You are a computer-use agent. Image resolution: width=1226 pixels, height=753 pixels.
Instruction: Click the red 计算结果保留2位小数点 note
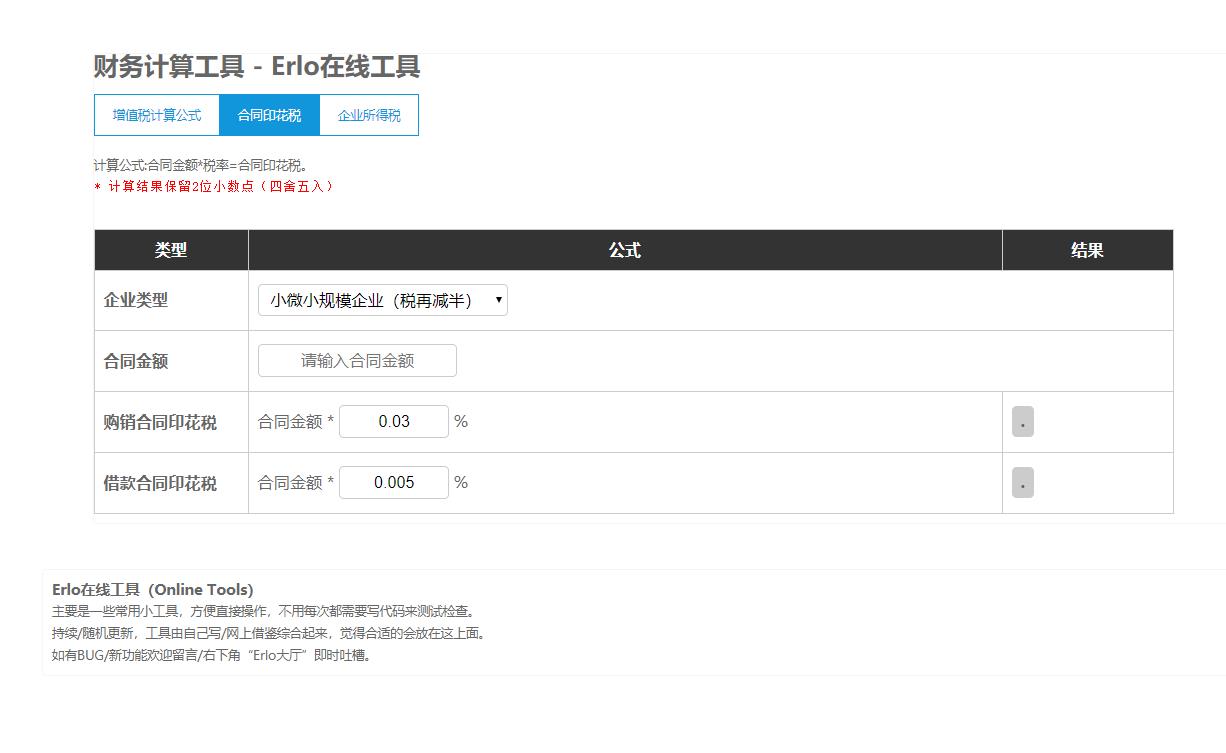(x=214, y=186)
